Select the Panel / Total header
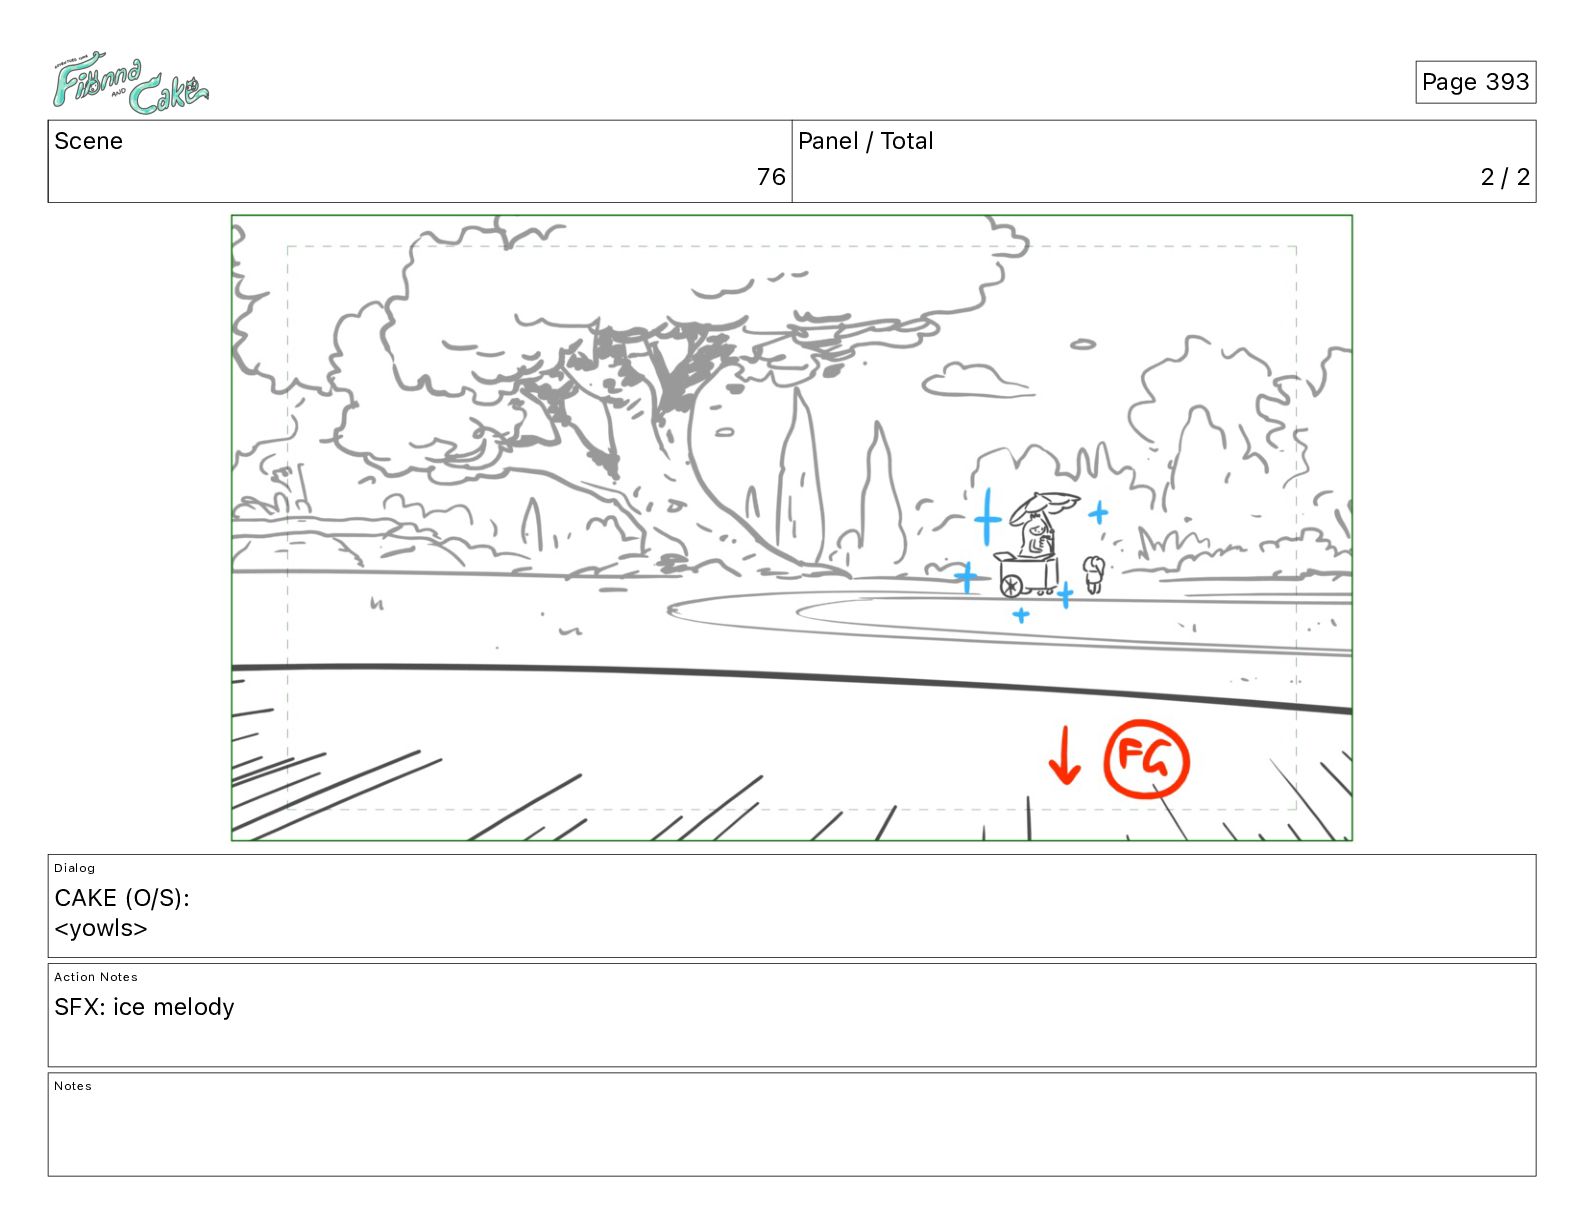 [865, 141]
